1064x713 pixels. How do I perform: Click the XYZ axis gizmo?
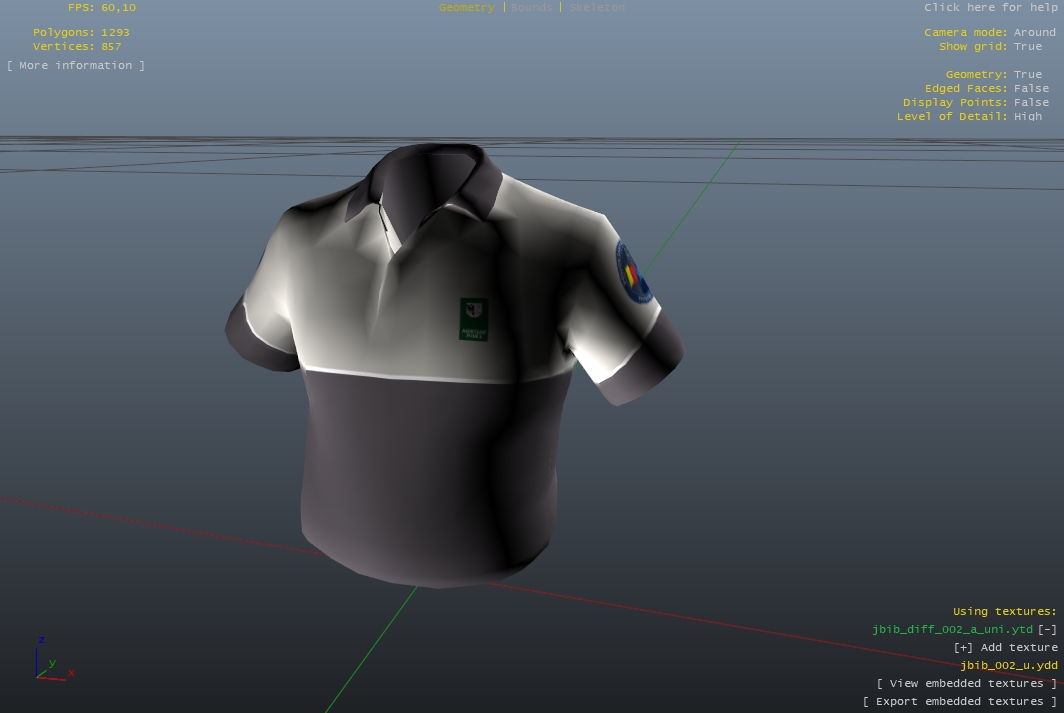pos(50,660)
